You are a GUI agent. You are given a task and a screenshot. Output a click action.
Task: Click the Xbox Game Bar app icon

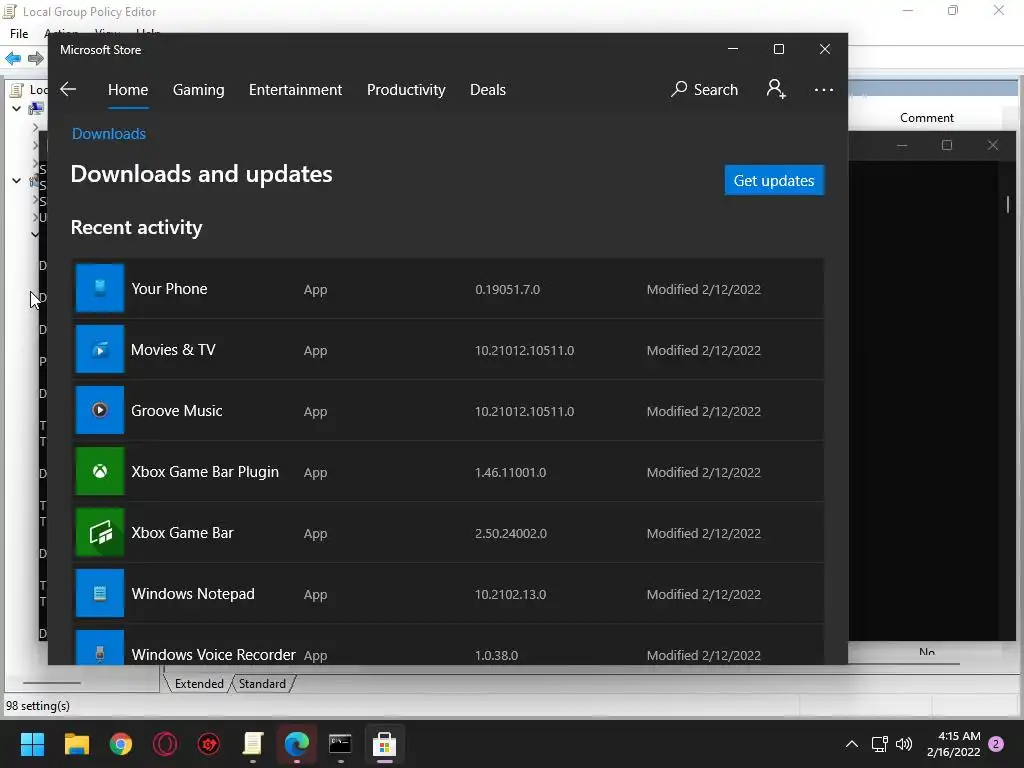click(x=100, y=532)
